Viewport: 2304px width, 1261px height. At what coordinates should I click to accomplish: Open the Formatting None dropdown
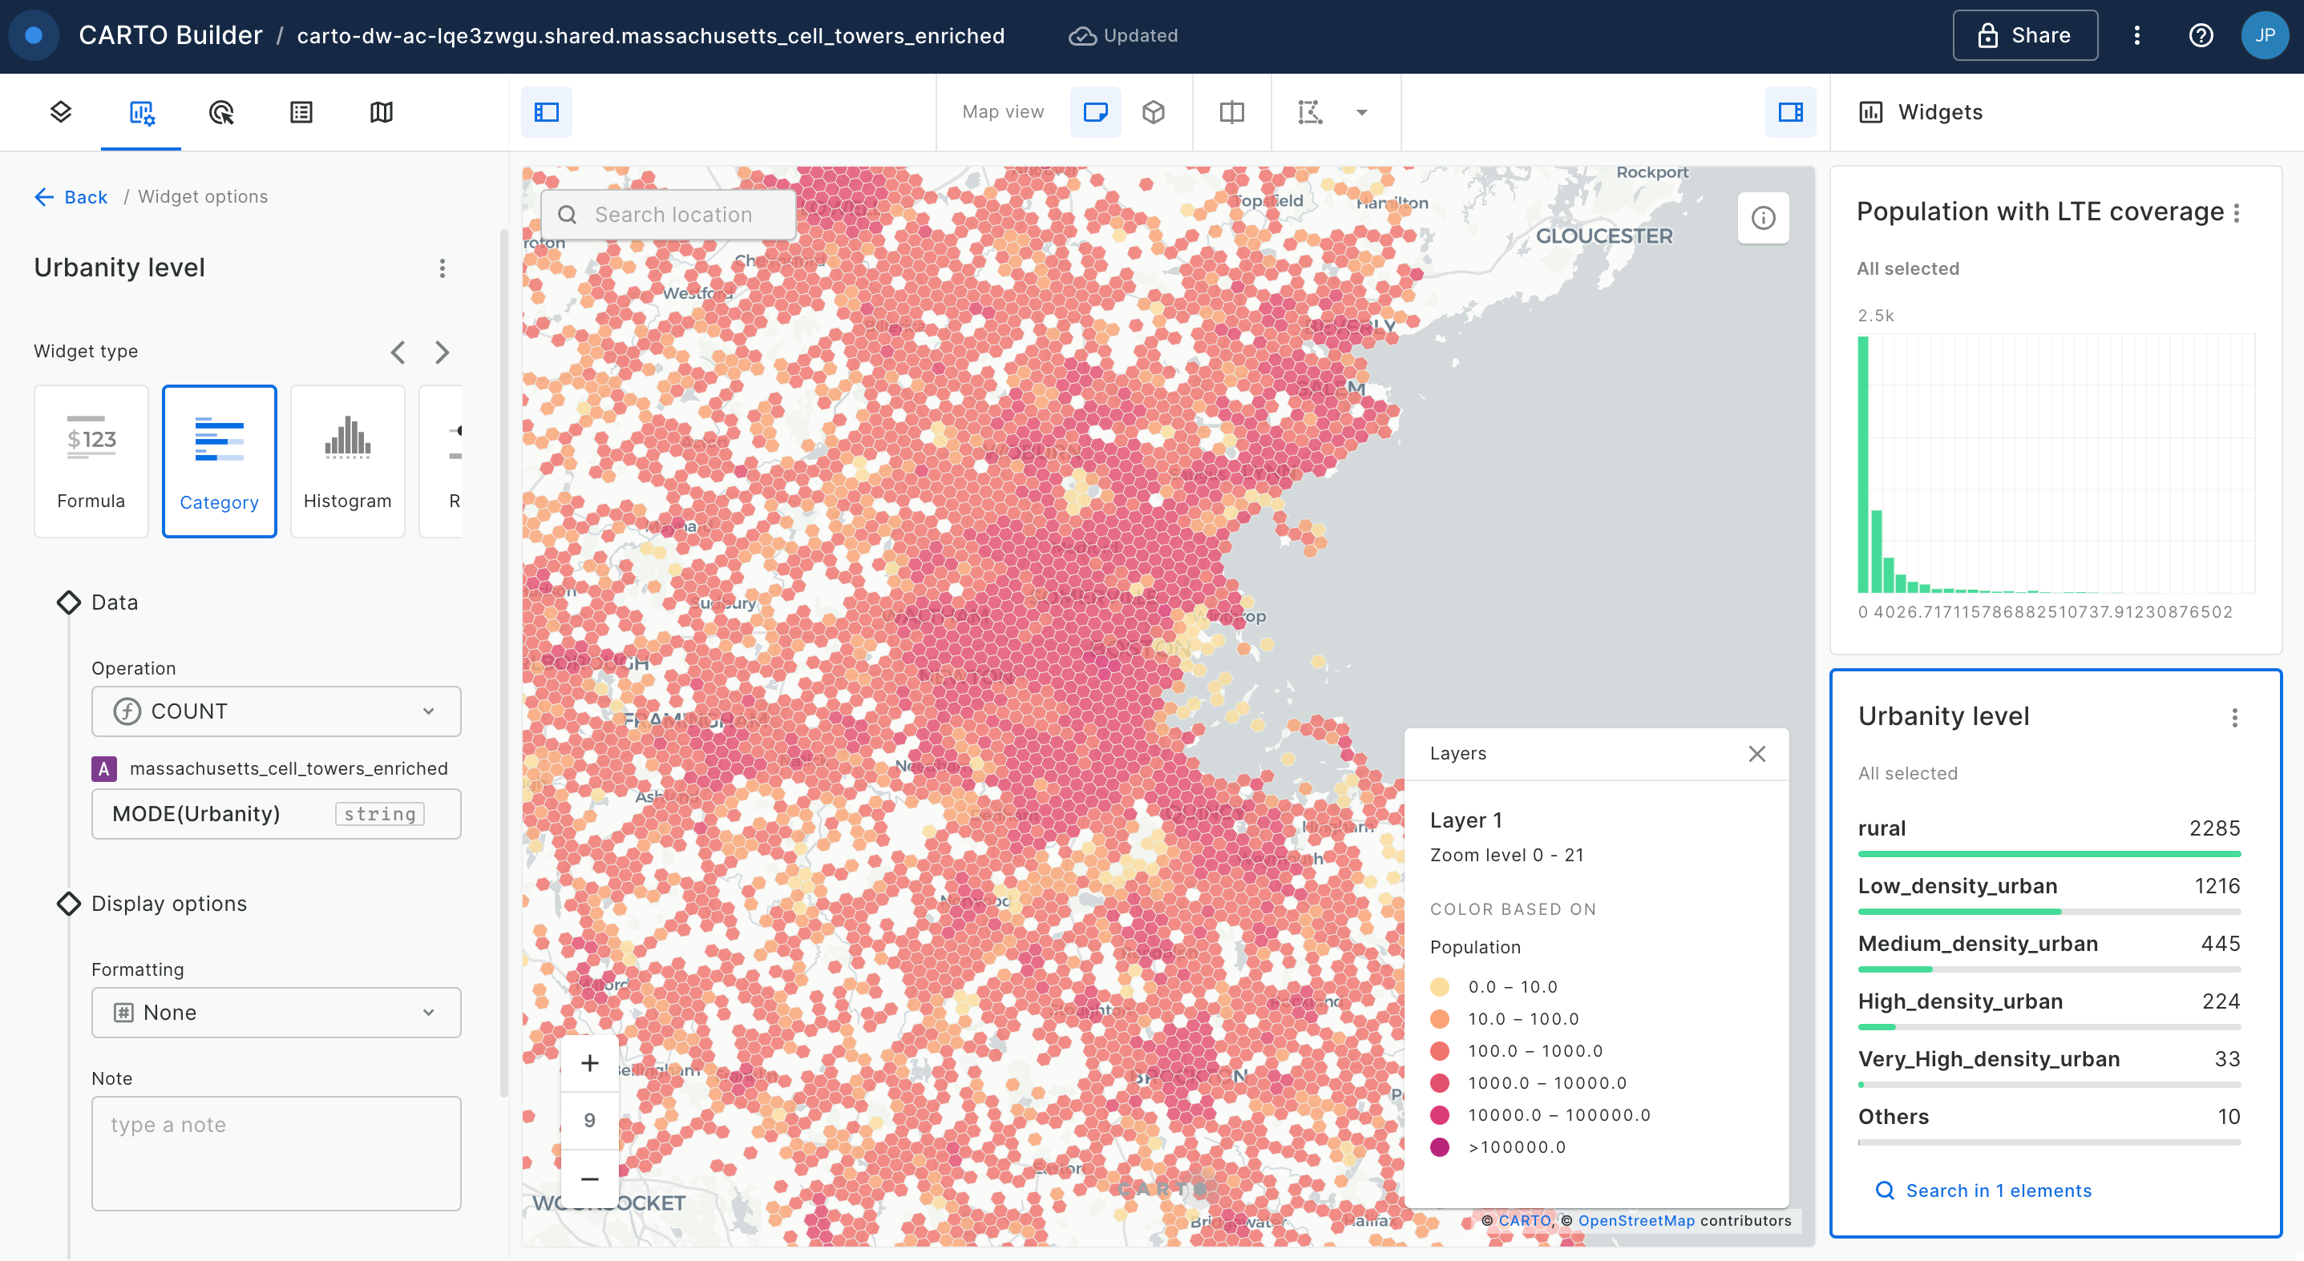pyautogui.click(x=276, y=1012)
